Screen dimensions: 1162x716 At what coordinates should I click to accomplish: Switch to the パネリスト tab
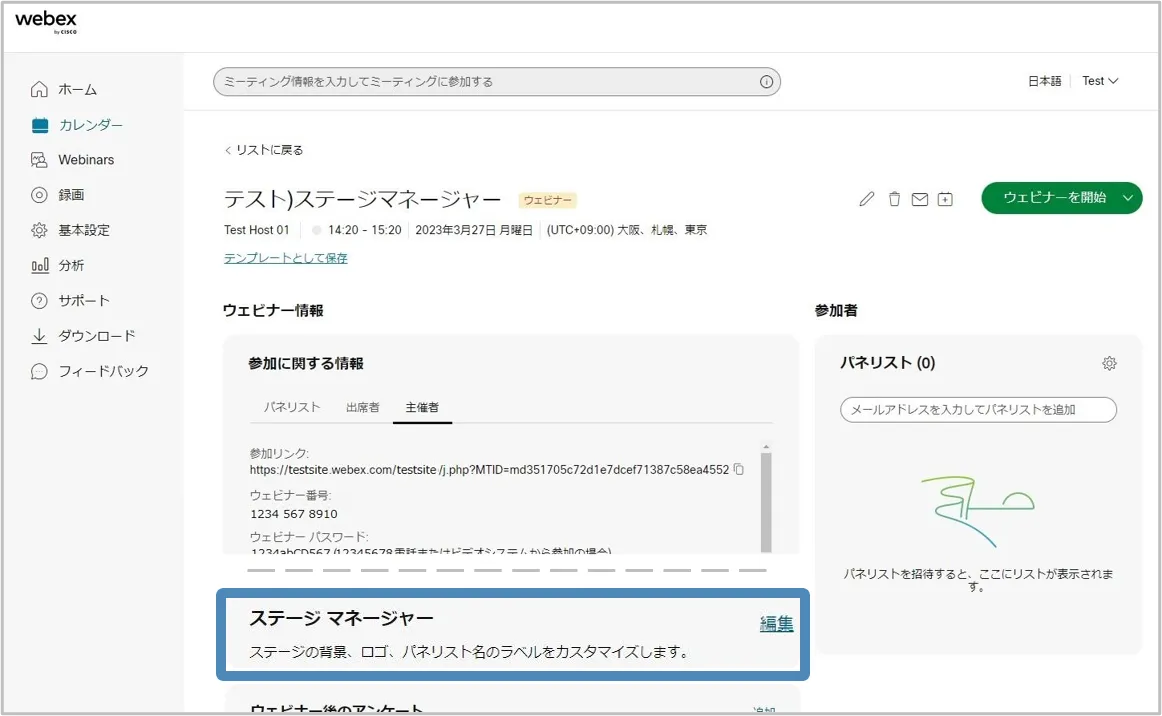[292, 407]
